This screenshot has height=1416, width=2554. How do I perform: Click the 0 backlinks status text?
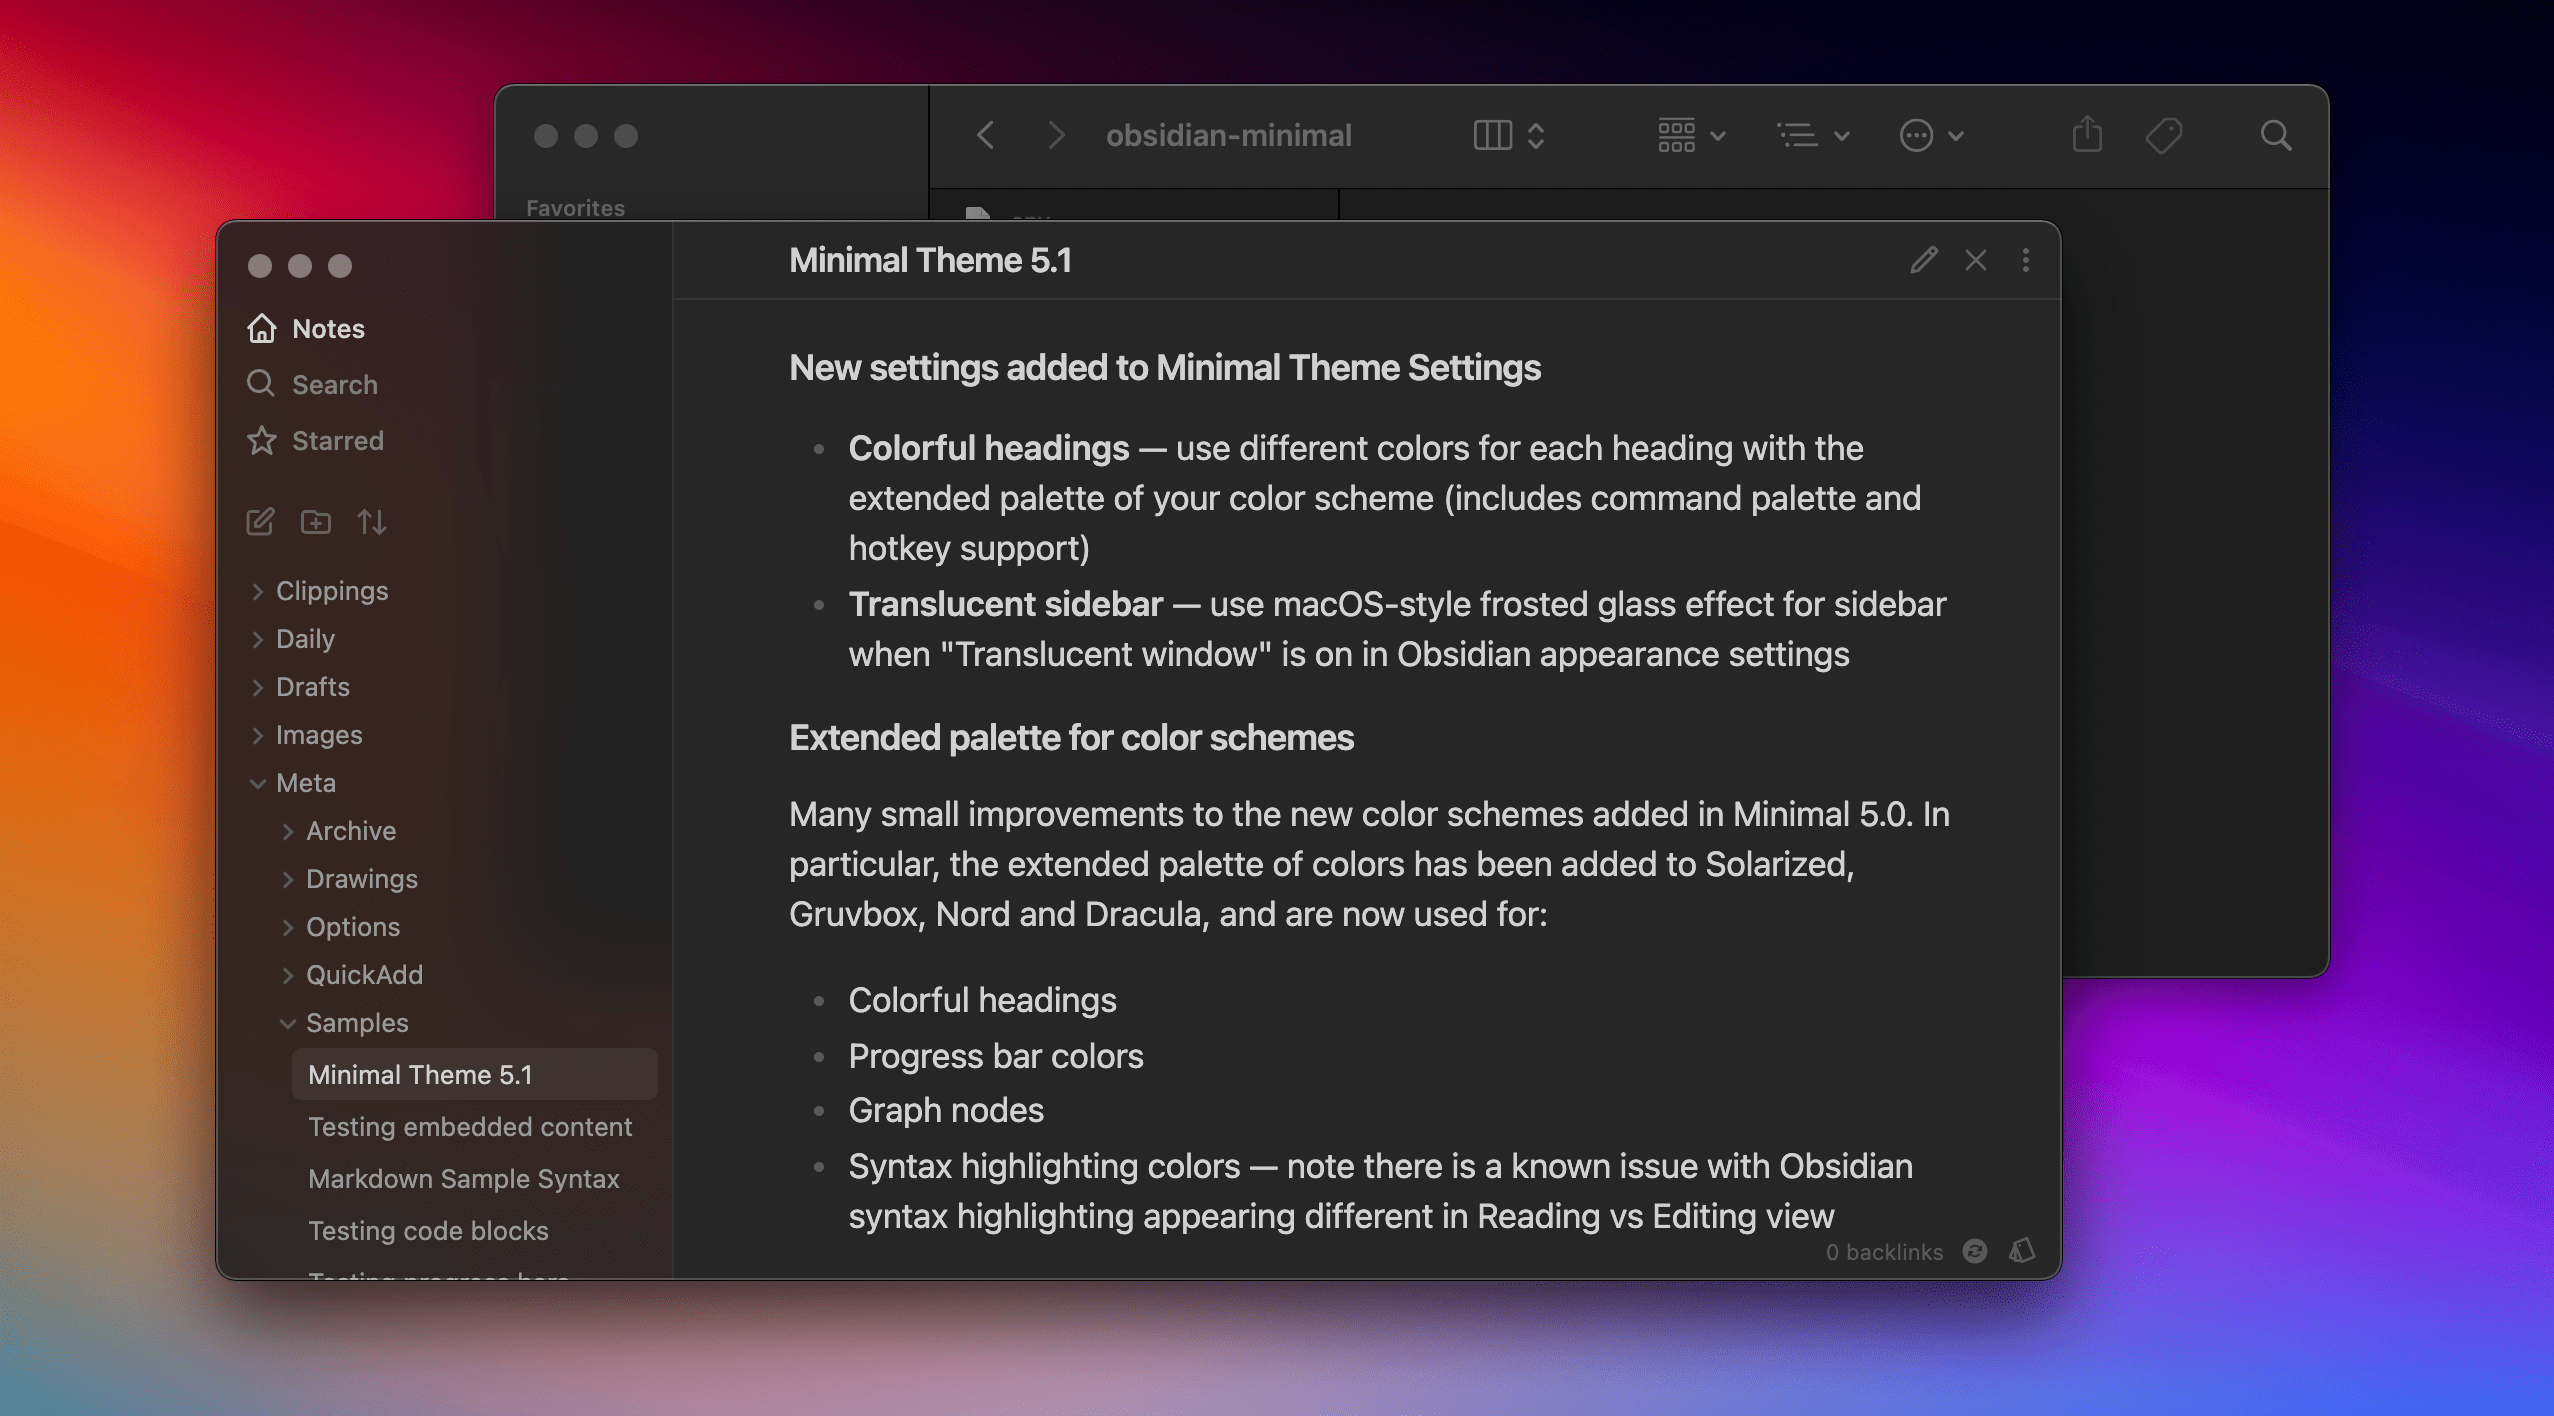coord(1884,1252)
